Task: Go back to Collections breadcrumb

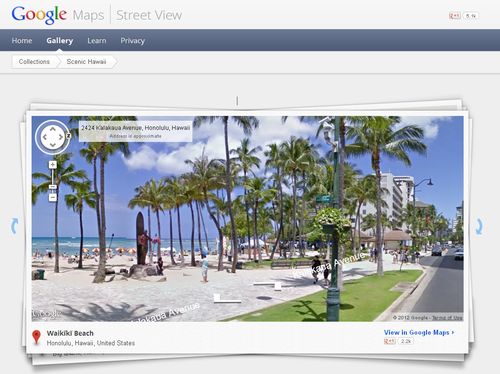Action: [x=34, y=62]
